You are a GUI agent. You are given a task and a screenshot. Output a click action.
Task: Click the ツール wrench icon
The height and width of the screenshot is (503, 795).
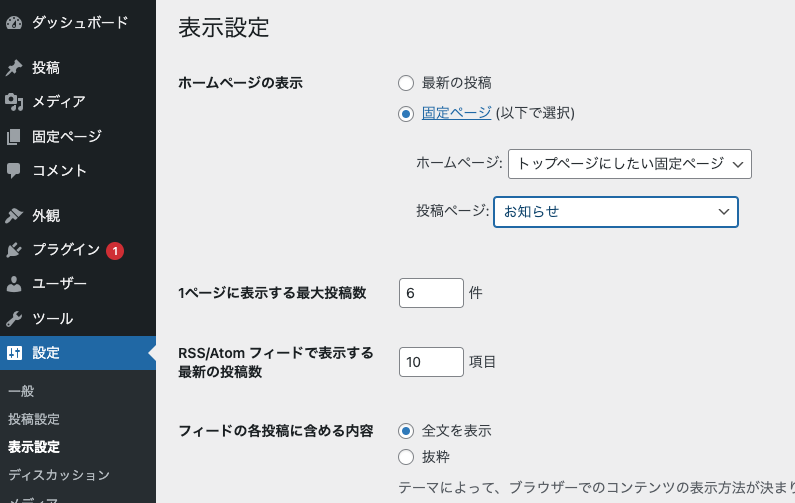point(14,319)
